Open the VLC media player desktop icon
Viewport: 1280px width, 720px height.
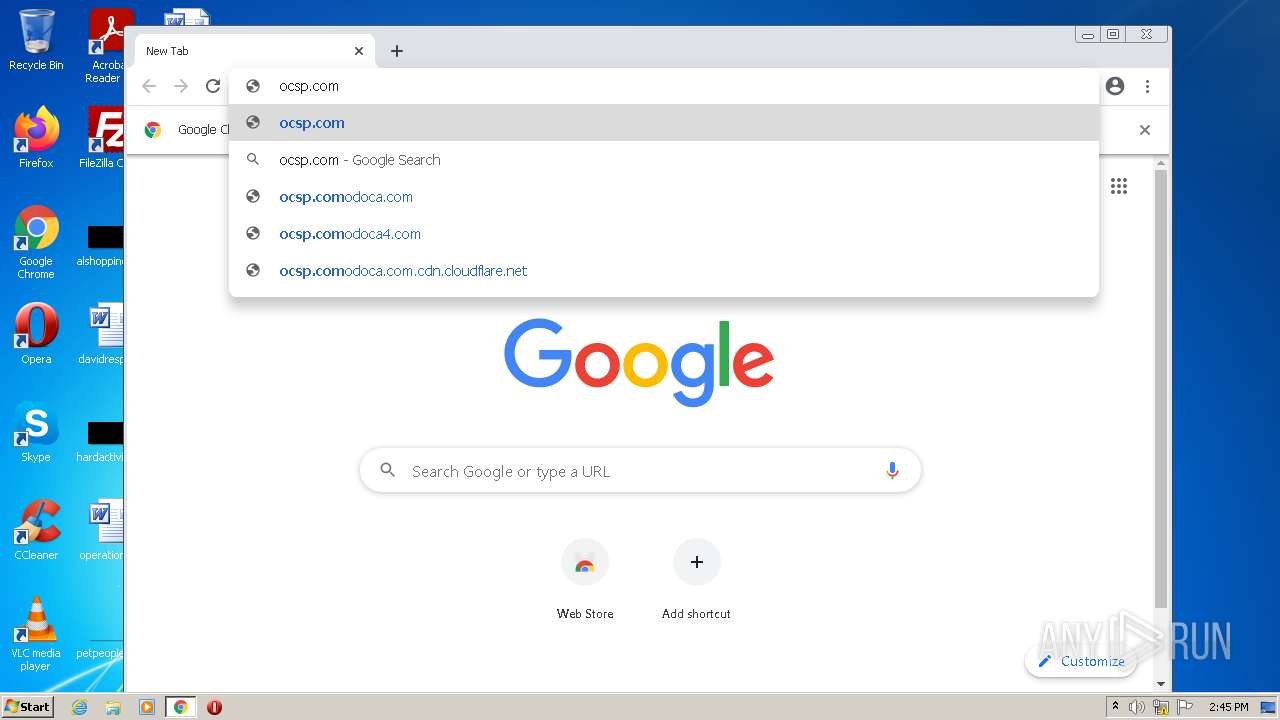tap(36, 634)
